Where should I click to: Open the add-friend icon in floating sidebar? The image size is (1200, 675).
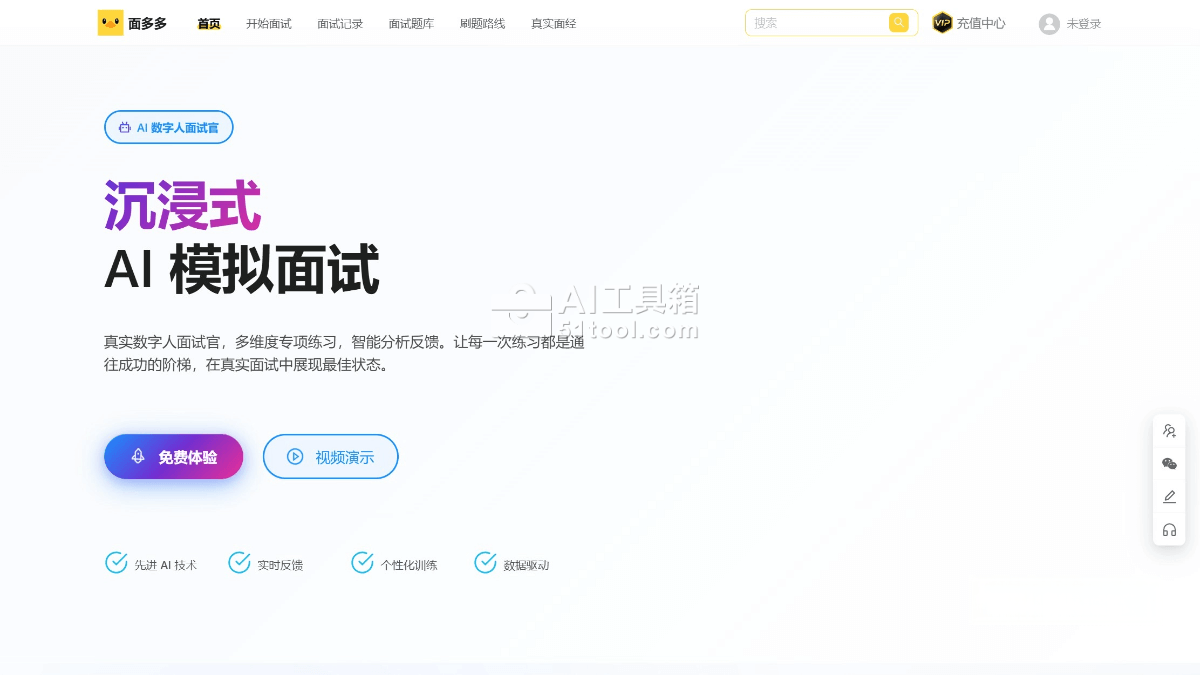click(x=1169, y=431)
